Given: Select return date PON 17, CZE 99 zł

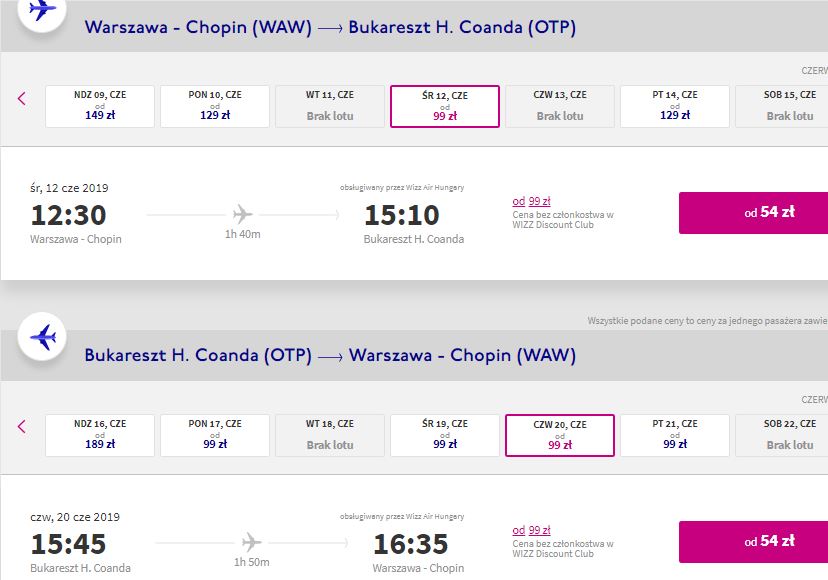Looking at the screenshot, I should pos(215,436).
